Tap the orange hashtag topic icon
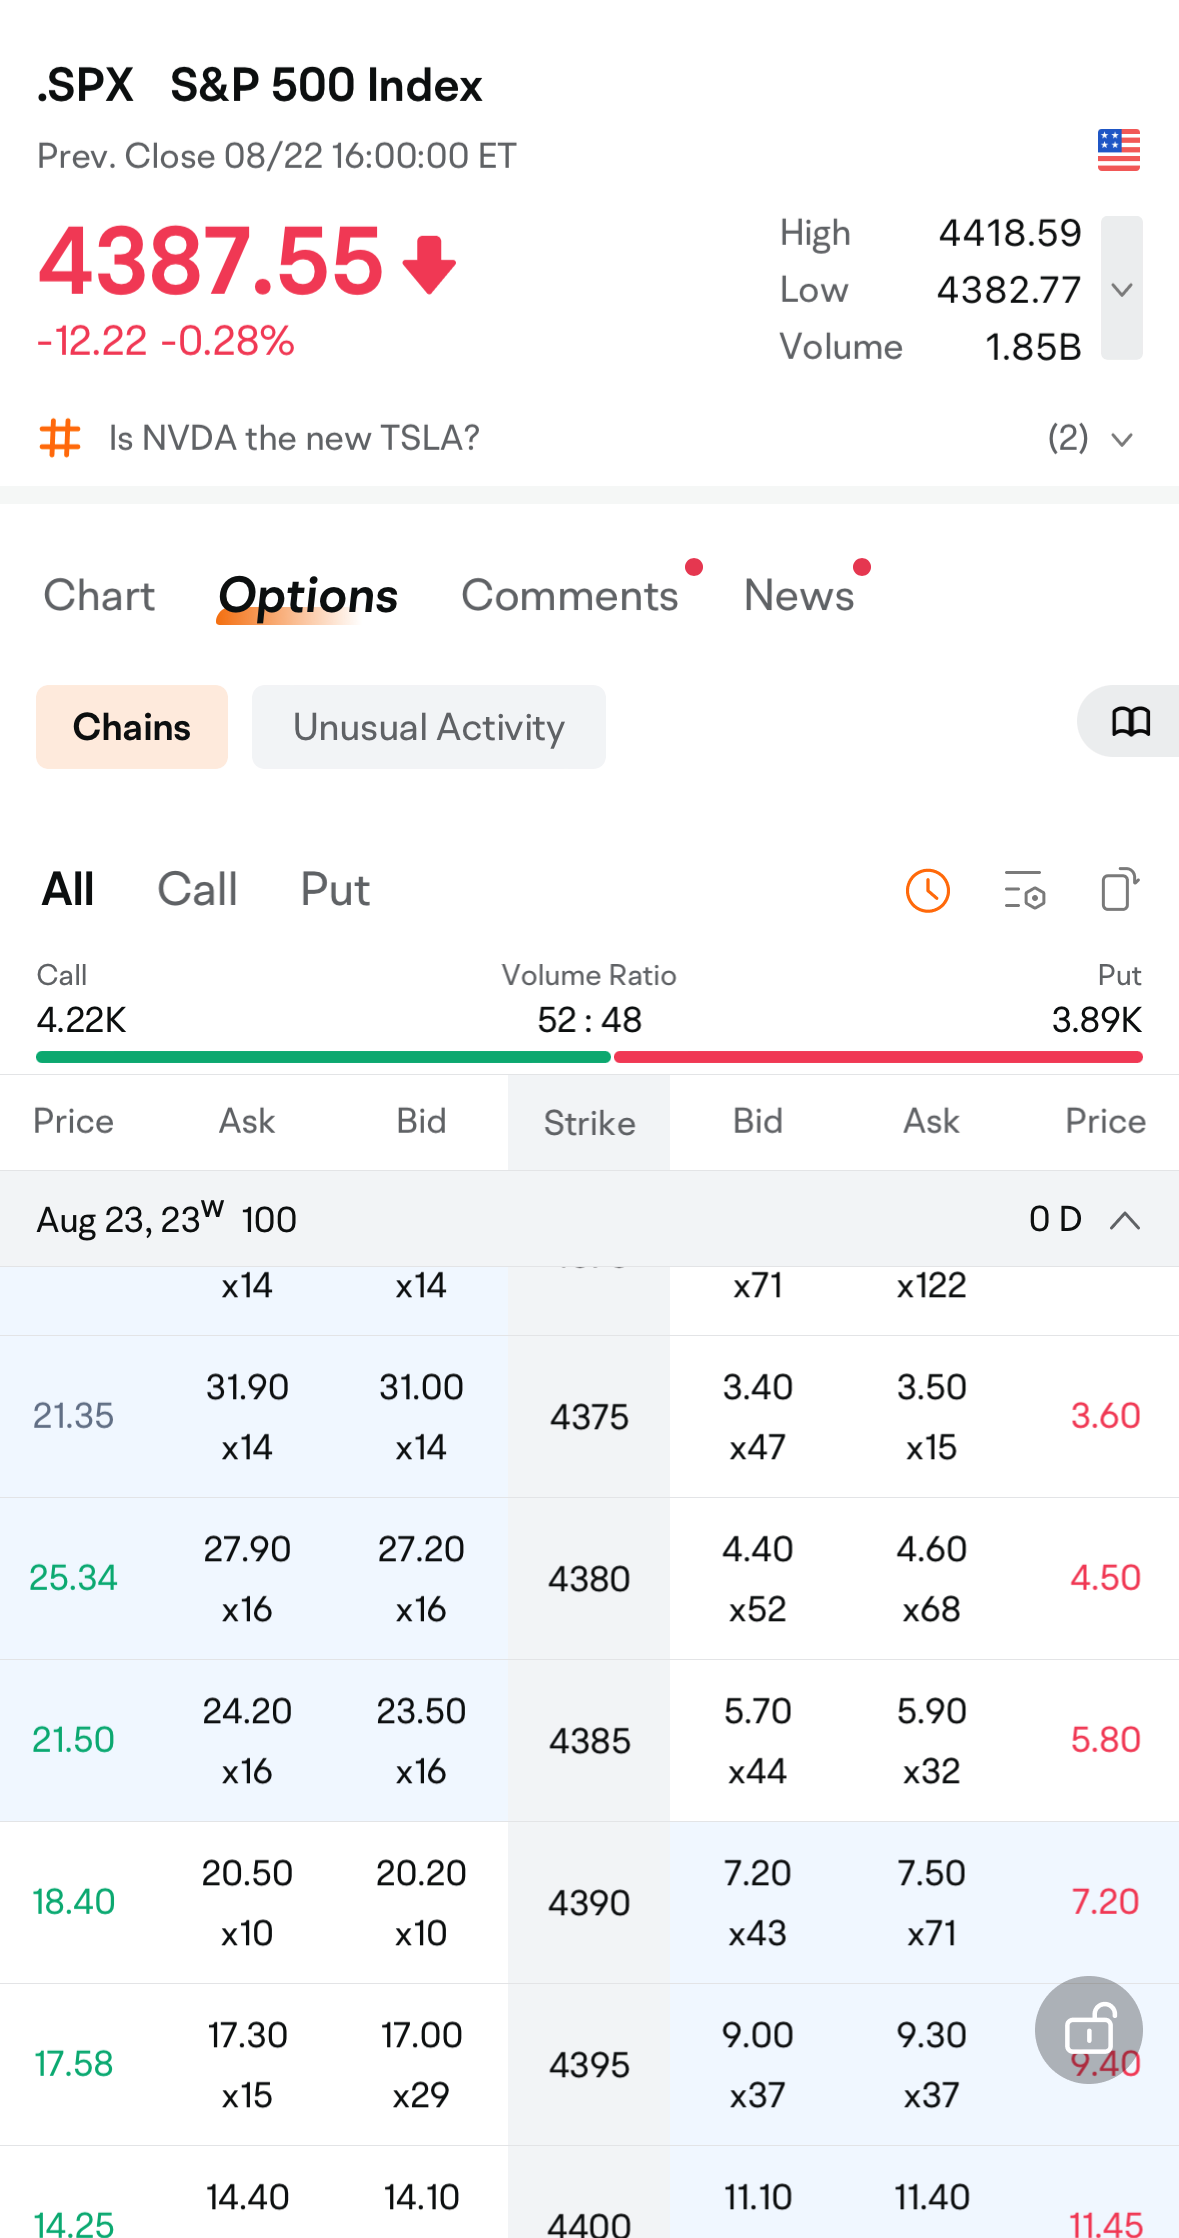Screen dimensions: 1179x2238 60,438
